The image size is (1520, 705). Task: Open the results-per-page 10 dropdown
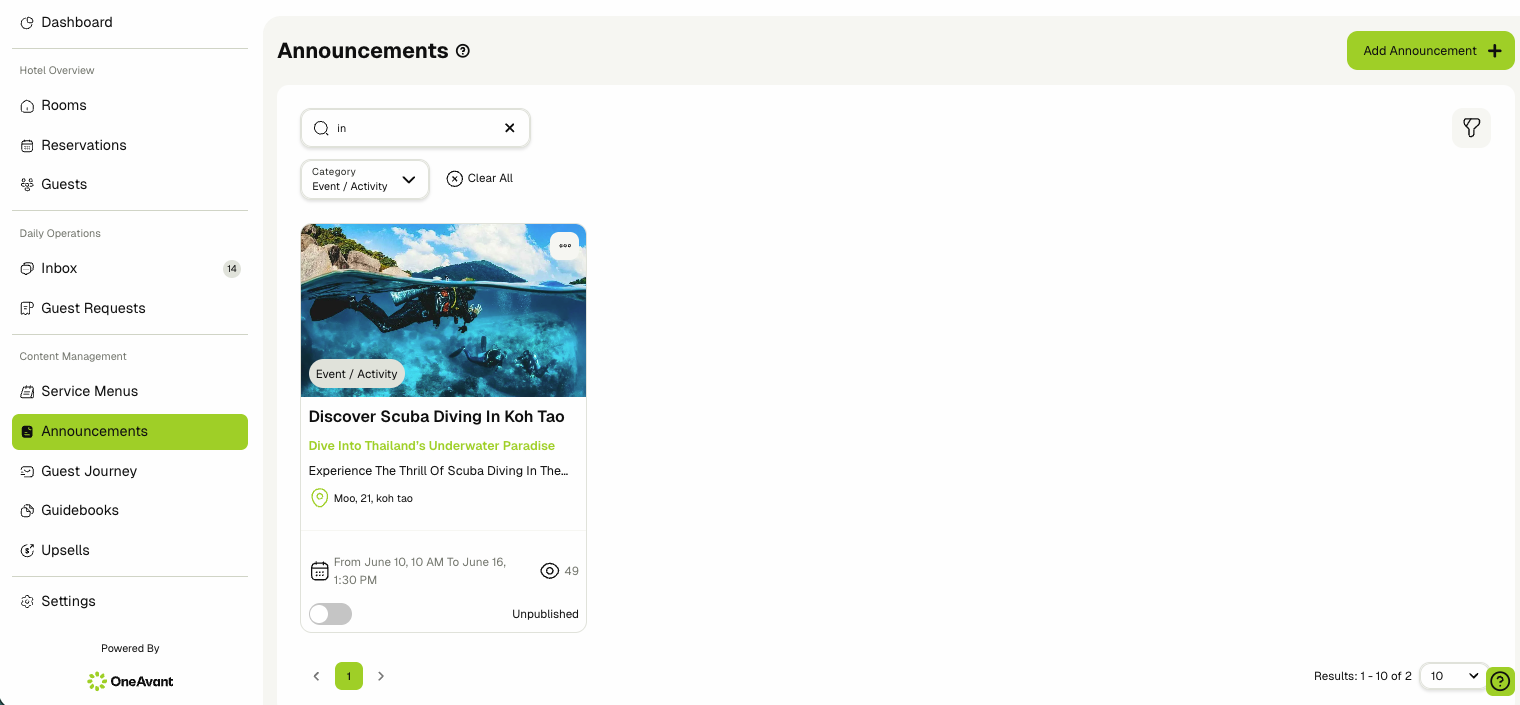[1455, 676]
